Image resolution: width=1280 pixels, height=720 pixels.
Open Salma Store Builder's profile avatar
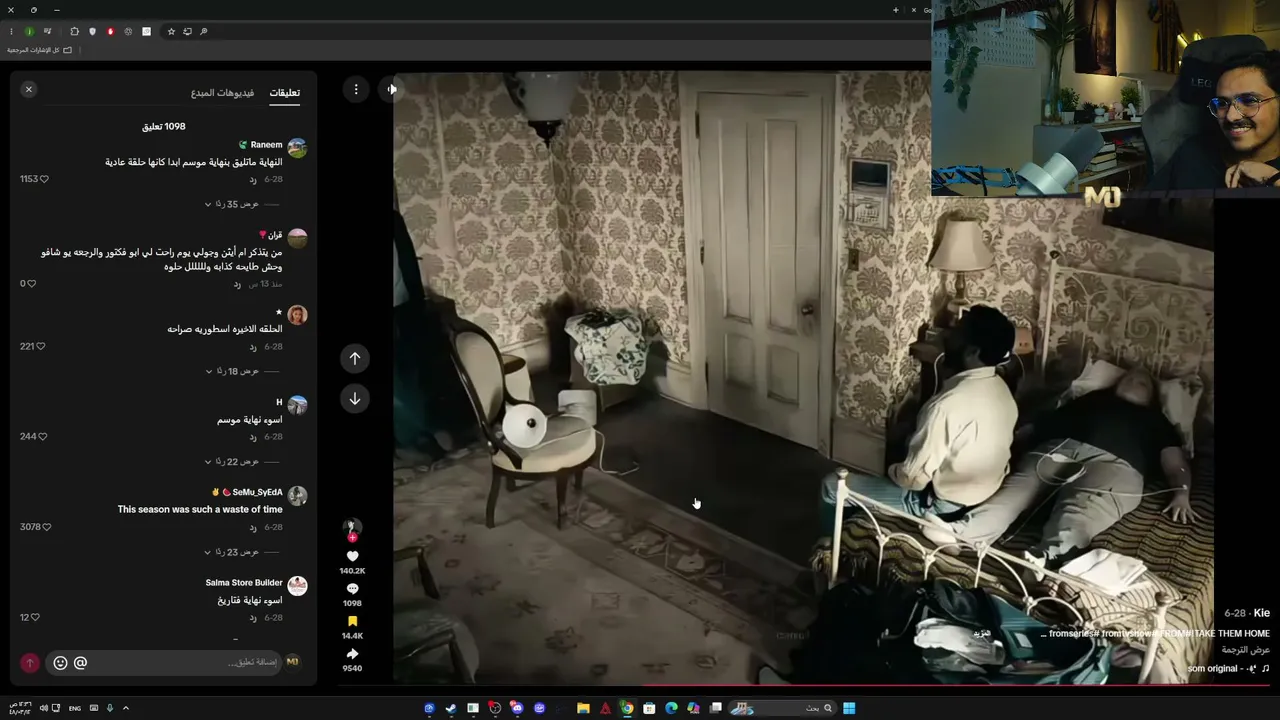[x=297, y=586]
